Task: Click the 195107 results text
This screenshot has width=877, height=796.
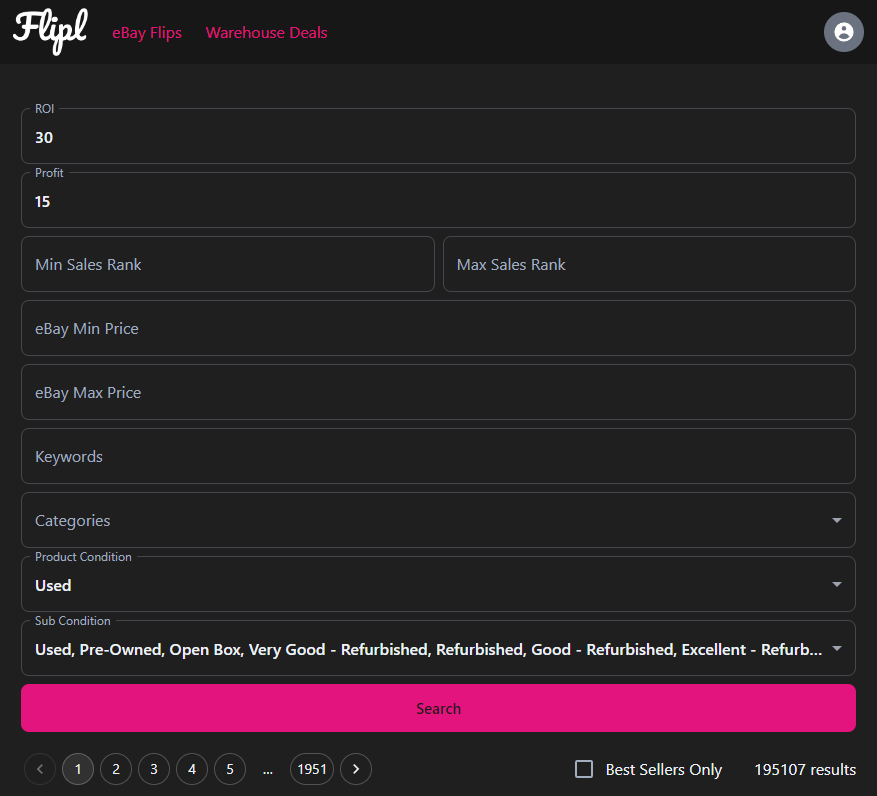Action: (805, 770)
